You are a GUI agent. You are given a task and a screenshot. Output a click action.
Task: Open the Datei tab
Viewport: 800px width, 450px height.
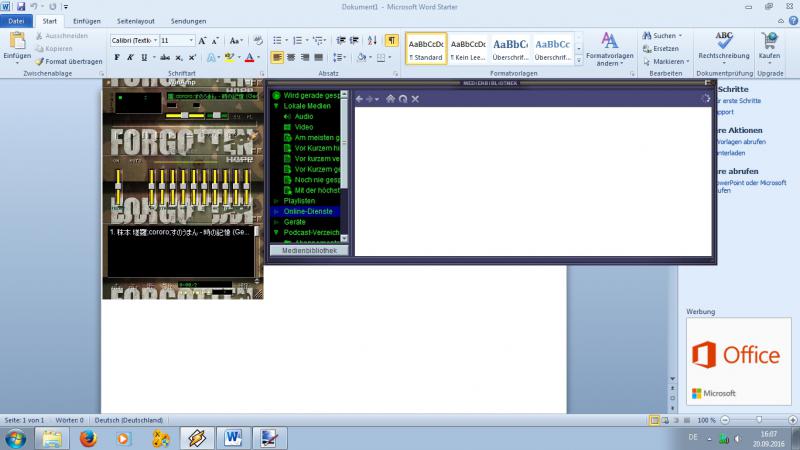coord(16,21)
